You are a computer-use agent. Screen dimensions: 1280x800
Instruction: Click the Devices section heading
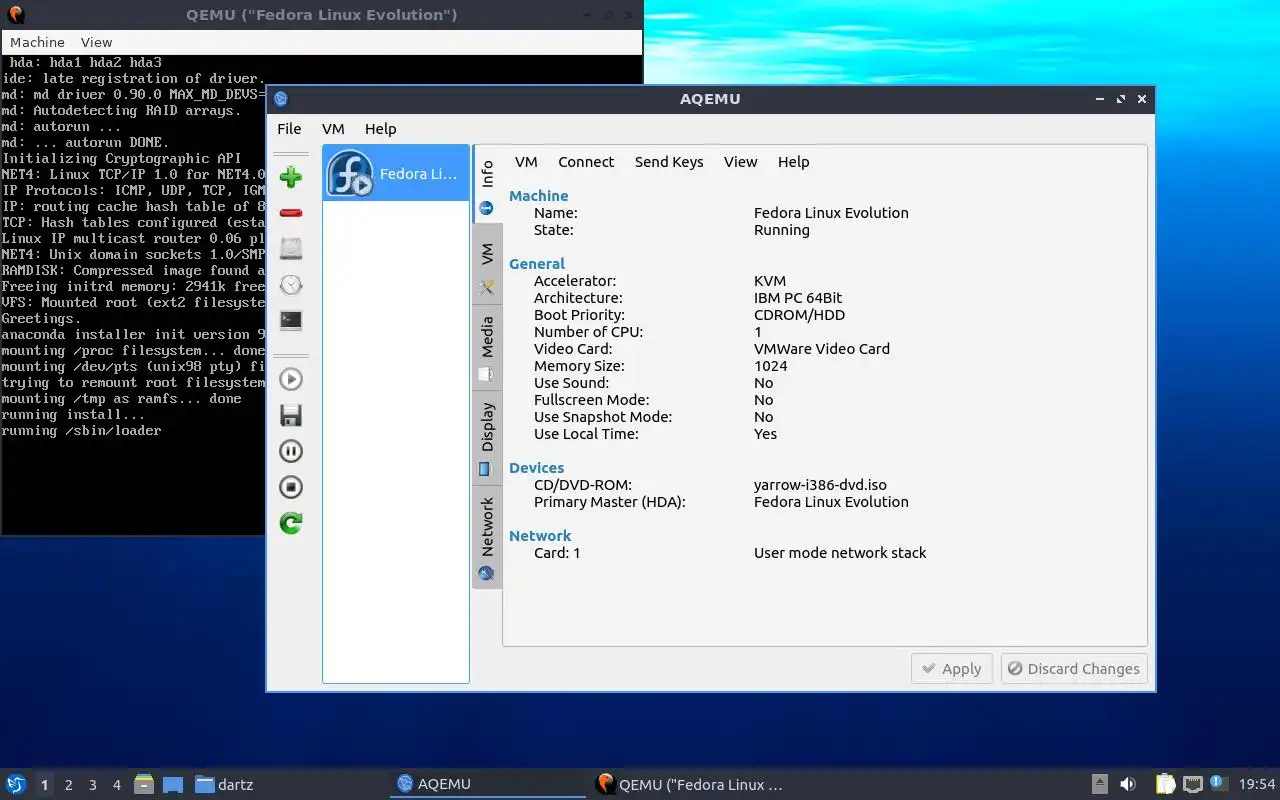click(536, 468)
